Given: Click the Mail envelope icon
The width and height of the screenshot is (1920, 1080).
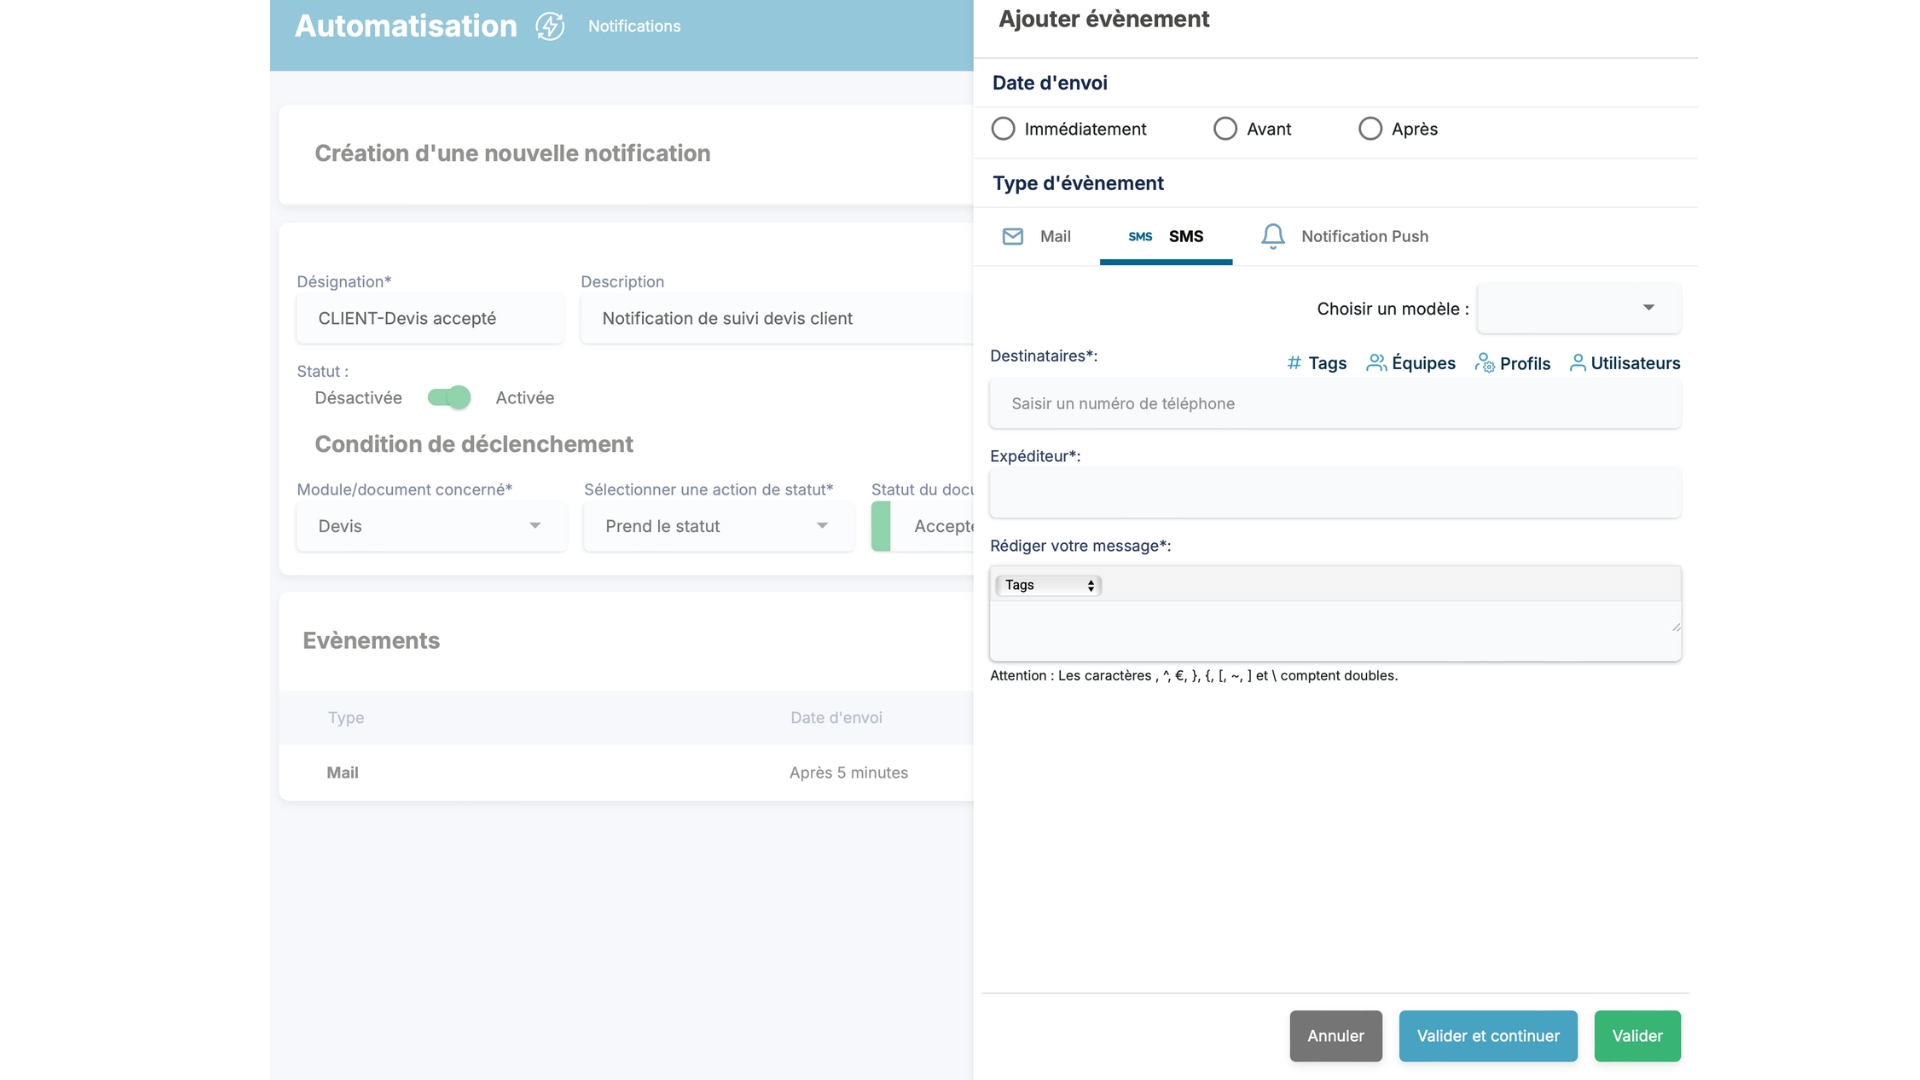Looking at the screenshot, I should pyautogui.click(x=1012, y=236).
